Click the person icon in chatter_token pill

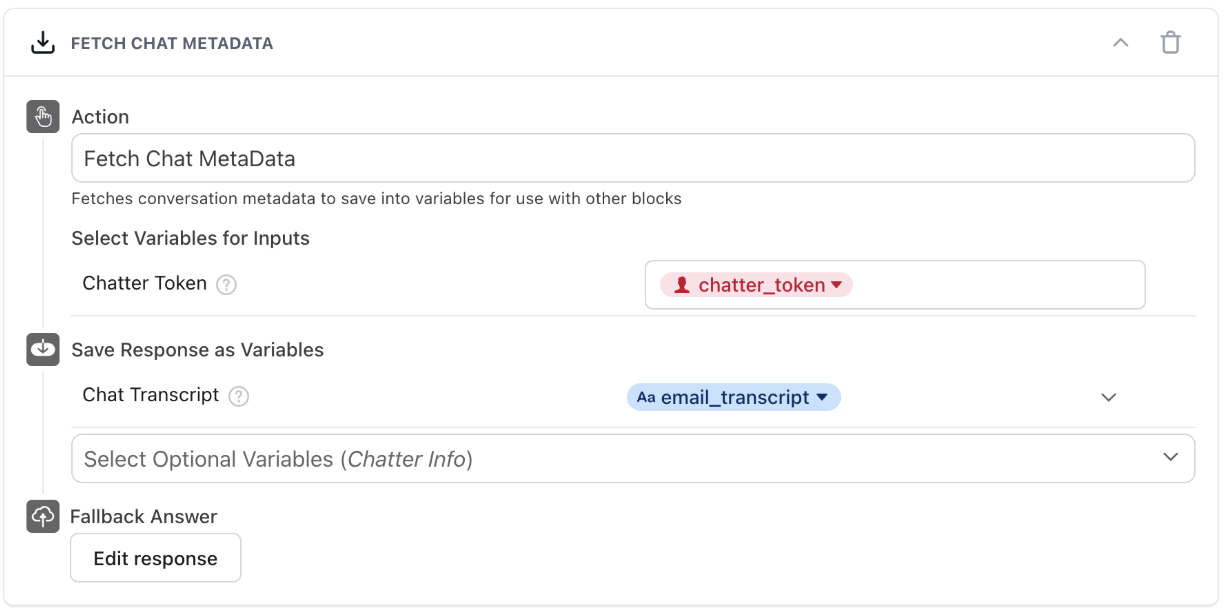click(x=682, y=285)
